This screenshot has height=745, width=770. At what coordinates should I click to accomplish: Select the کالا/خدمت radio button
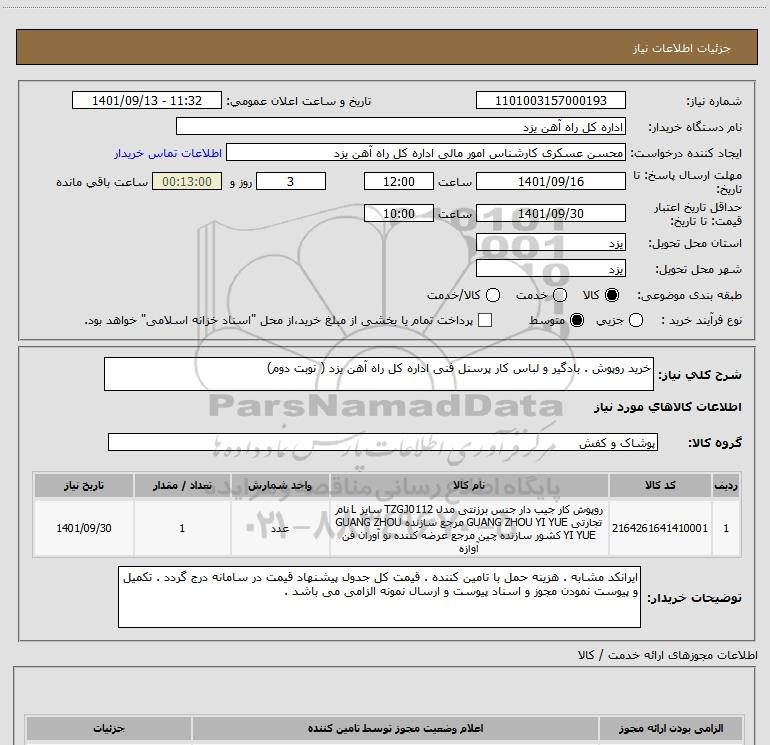493,295
